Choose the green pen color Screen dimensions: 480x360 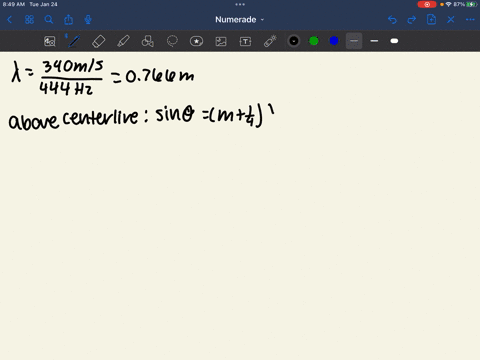pos(314,41)
